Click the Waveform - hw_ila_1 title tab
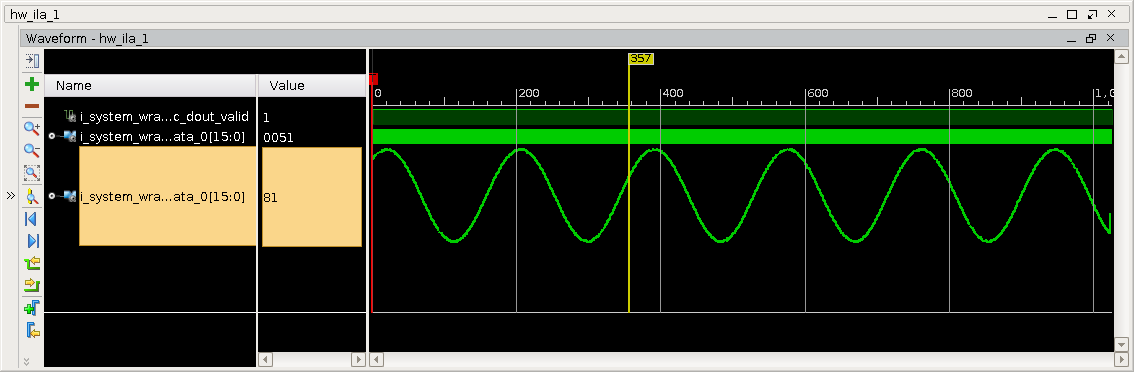The image size is (1134, 372). click(88, 38)
